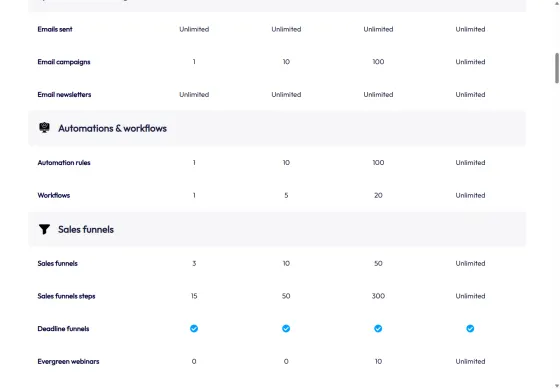Click Workflows value 5
Viewport: 560px width, 389px height.
coord(286,195)
